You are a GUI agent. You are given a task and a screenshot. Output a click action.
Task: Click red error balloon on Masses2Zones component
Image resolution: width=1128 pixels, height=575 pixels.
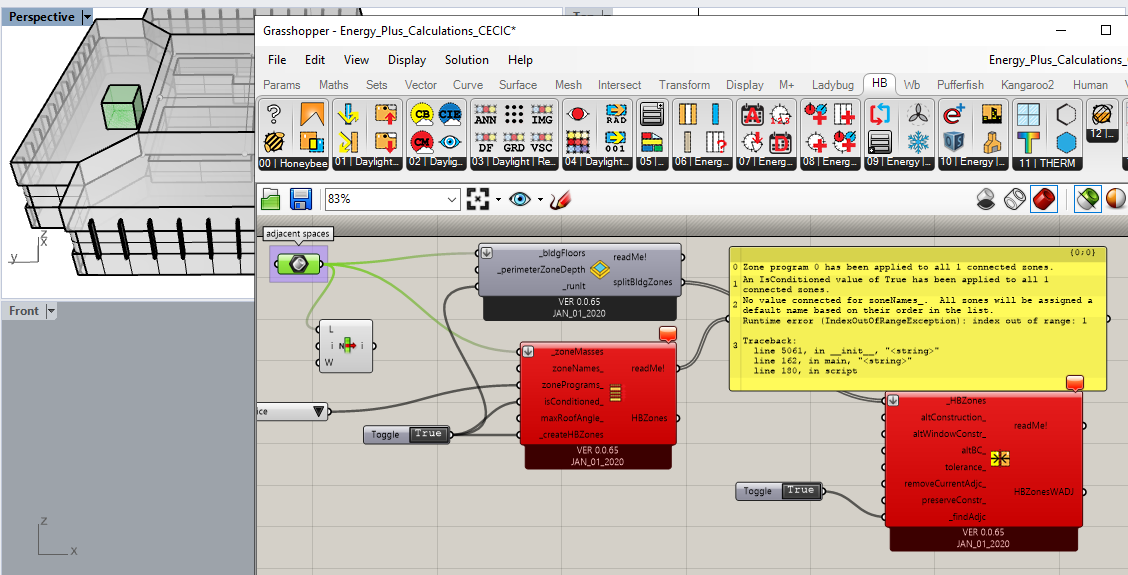[668, 334]
